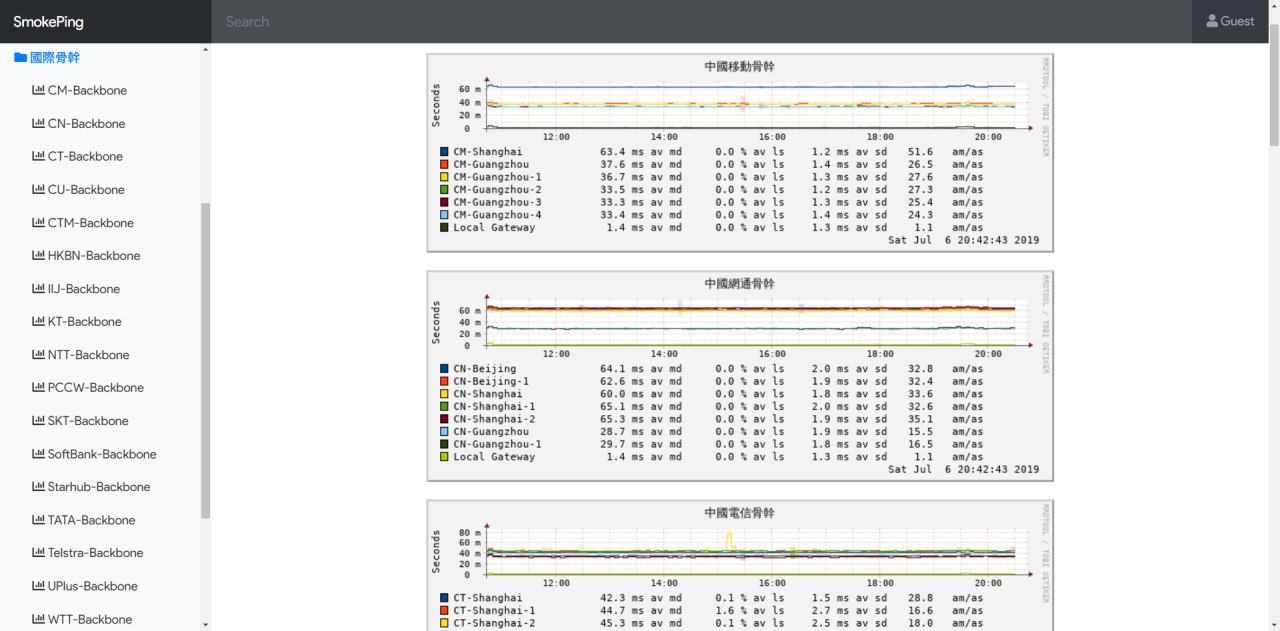Click chart icon next to PCCW-Backbone
1280x631 pixels.
[38, 388]
